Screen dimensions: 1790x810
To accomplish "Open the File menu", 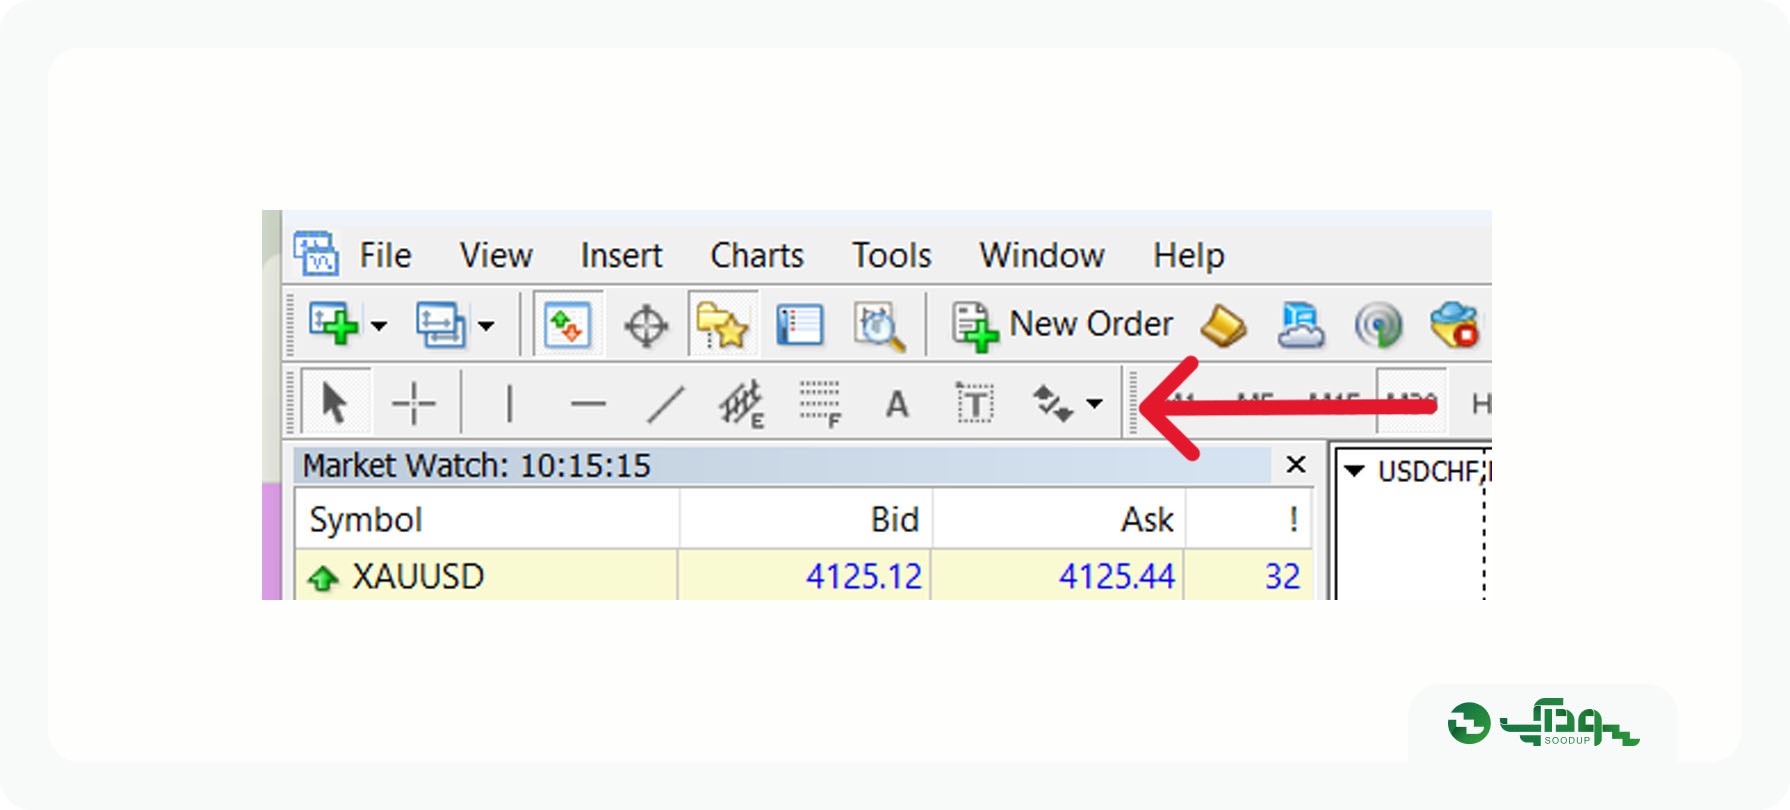I will (x=385, y=255).
